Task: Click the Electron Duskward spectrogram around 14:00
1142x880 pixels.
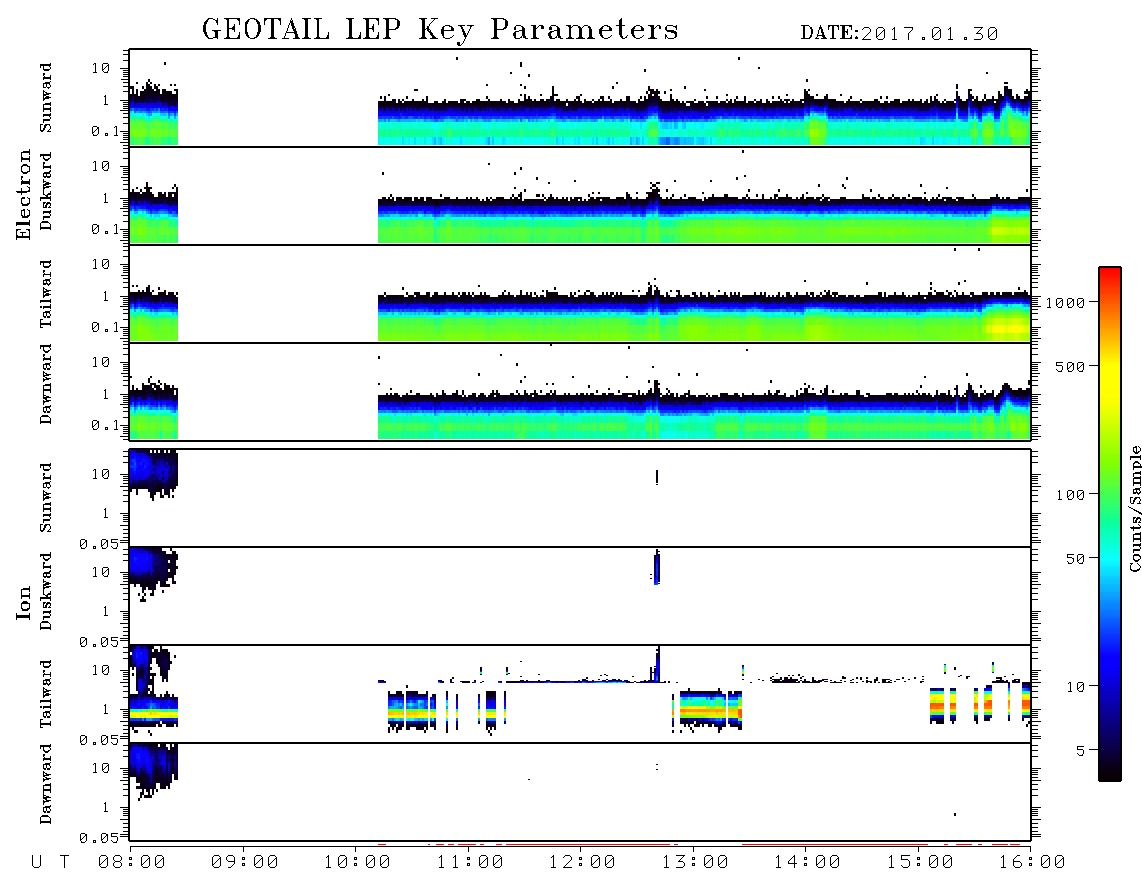Action: [x=806, y=219]
